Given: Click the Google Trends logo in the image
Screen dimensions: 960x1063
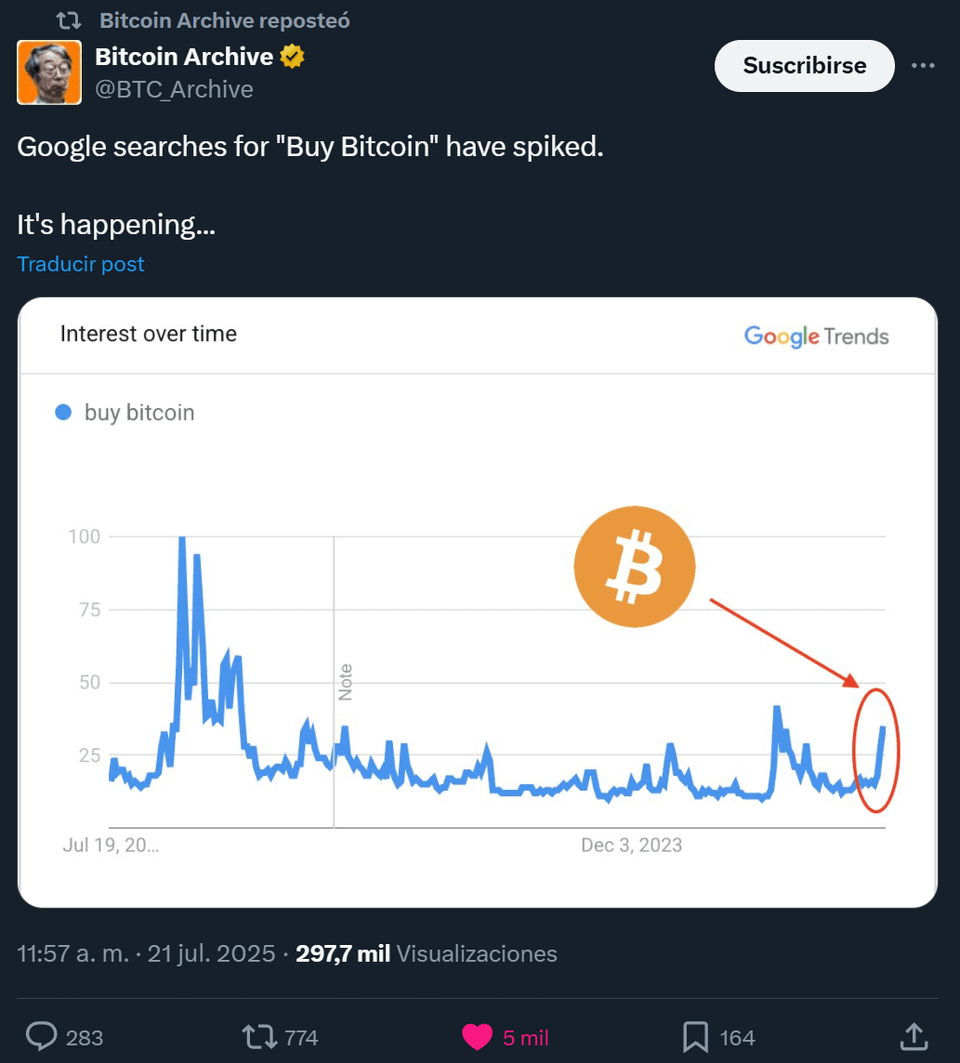Looking at the screenshot, I should (816, 336).
